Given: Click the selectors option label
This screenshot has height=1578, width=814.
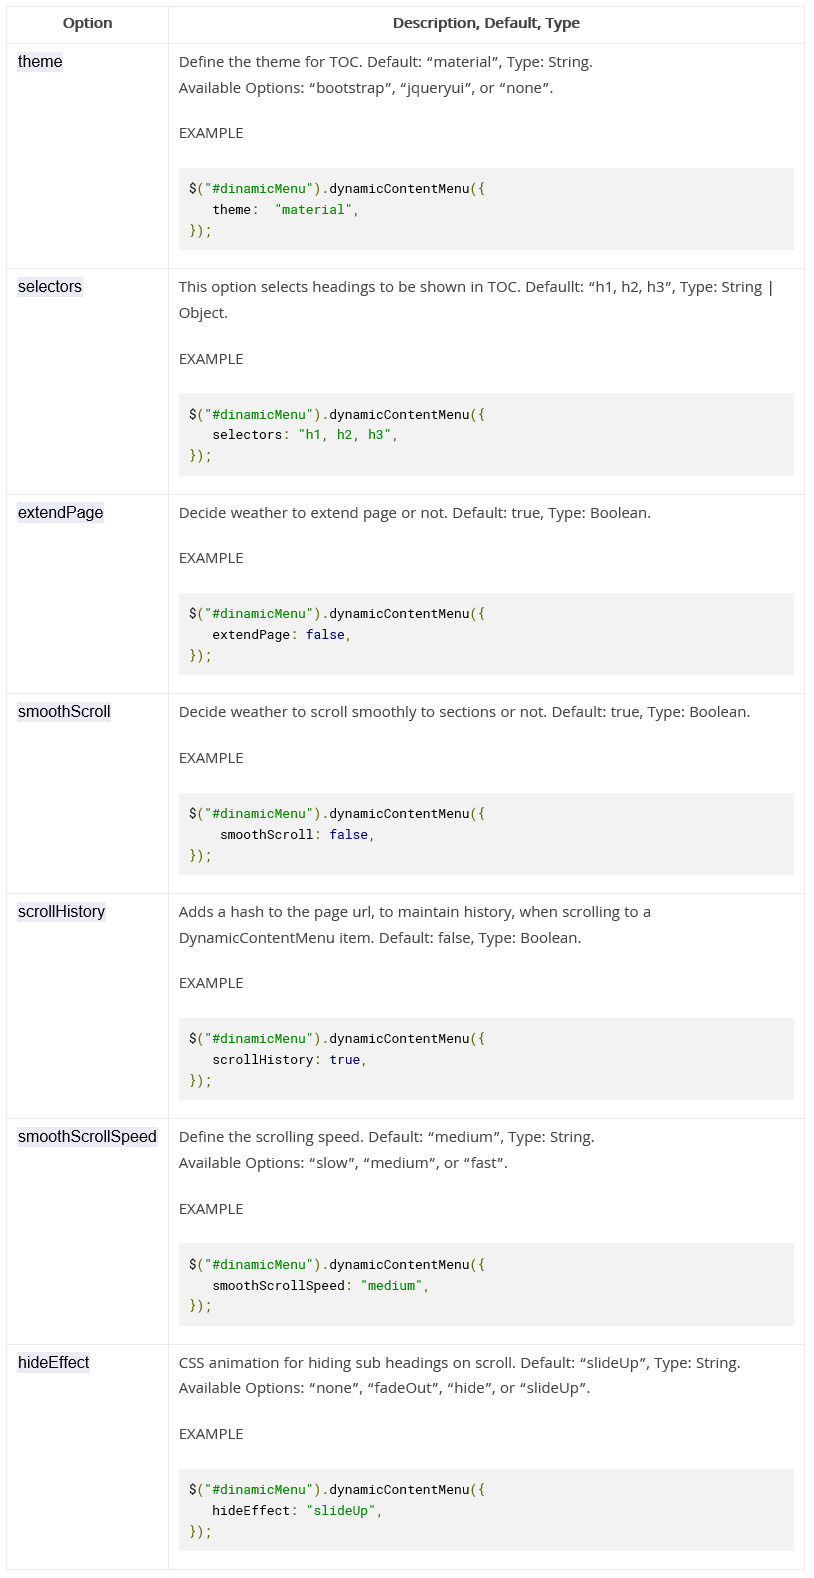Looking at the screenshot, I should coord(50,287).
